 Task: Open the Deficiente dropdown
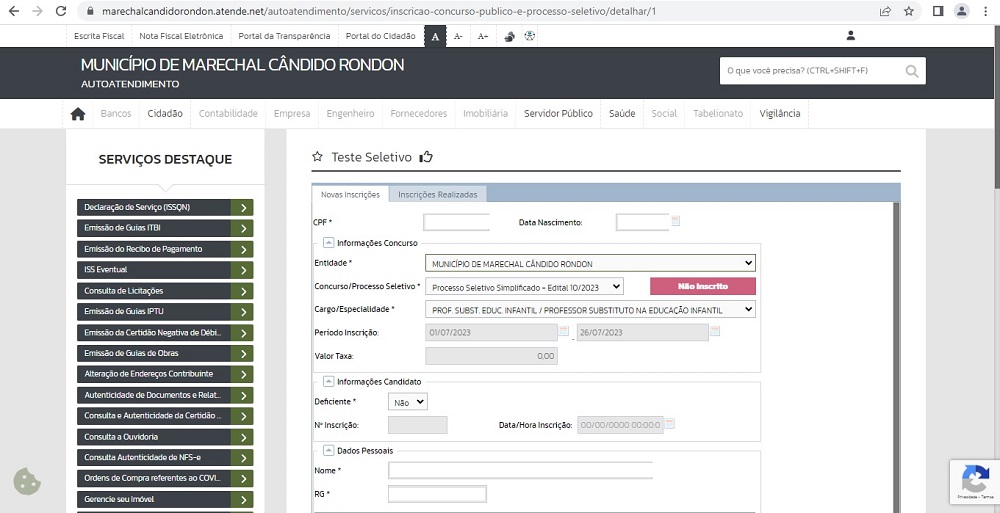pyautogui.click(x=407, y=402)
